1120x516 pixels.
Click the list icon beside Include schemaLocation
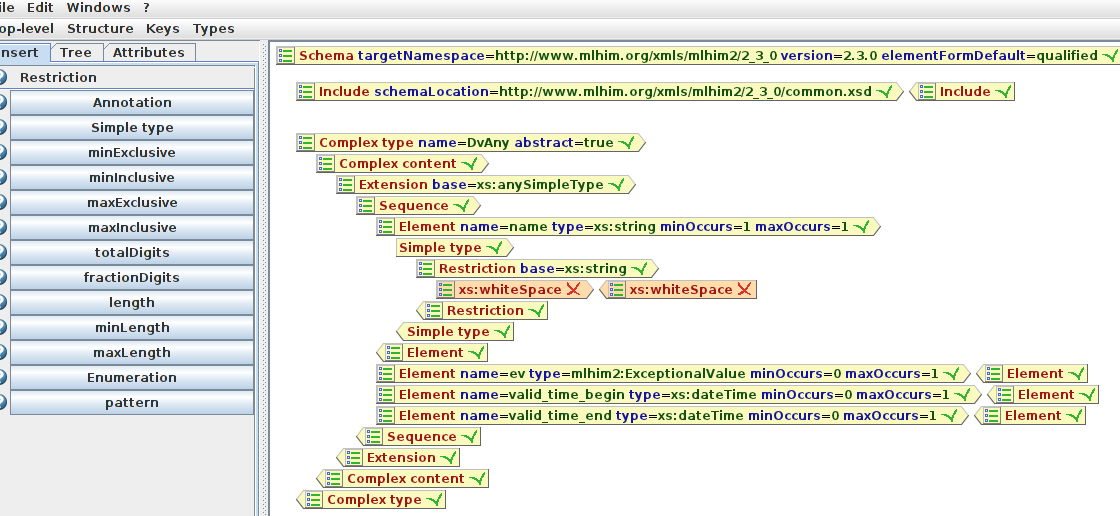[306, 92]
